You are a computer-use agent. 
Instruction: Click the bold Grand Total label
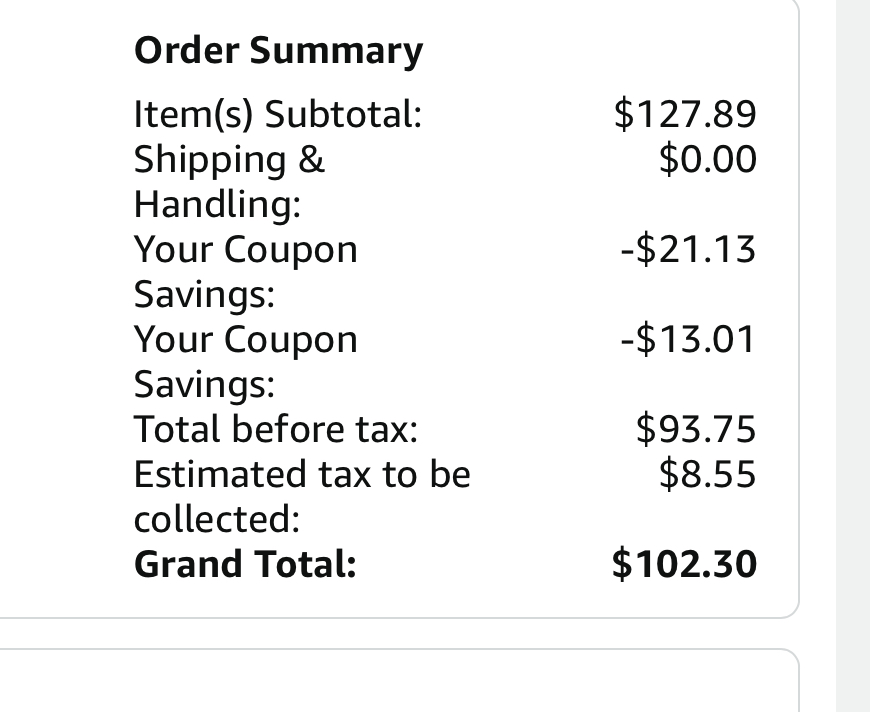[245, 564]
